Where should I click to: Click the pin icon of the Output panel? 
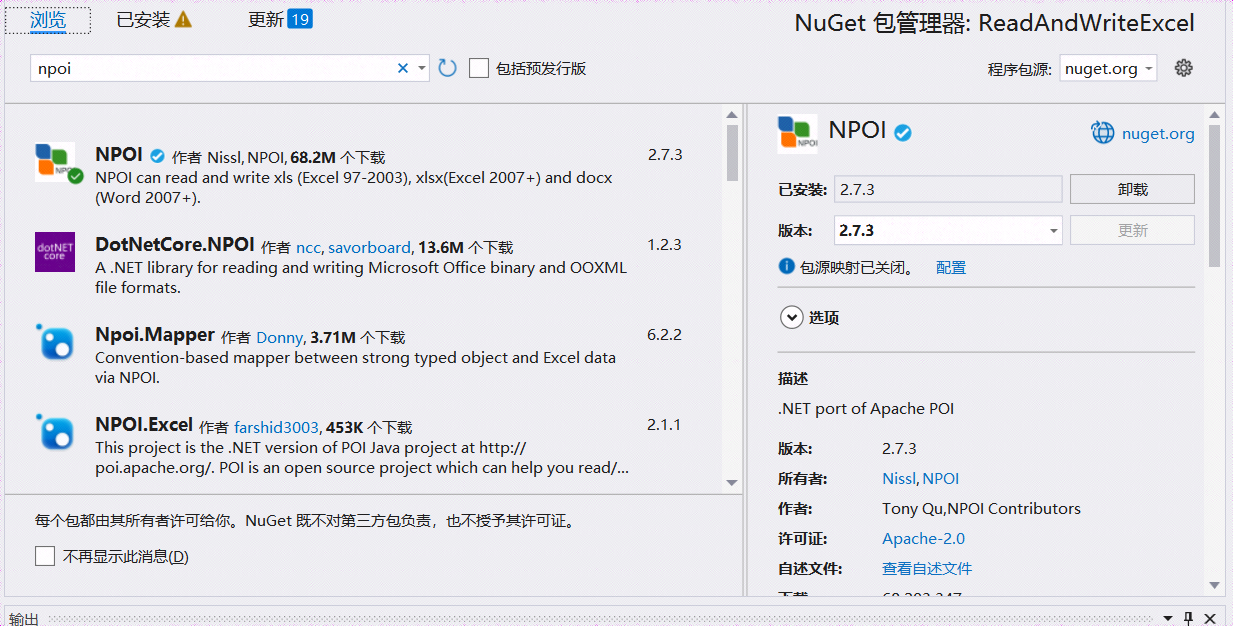pos(1189,618)
